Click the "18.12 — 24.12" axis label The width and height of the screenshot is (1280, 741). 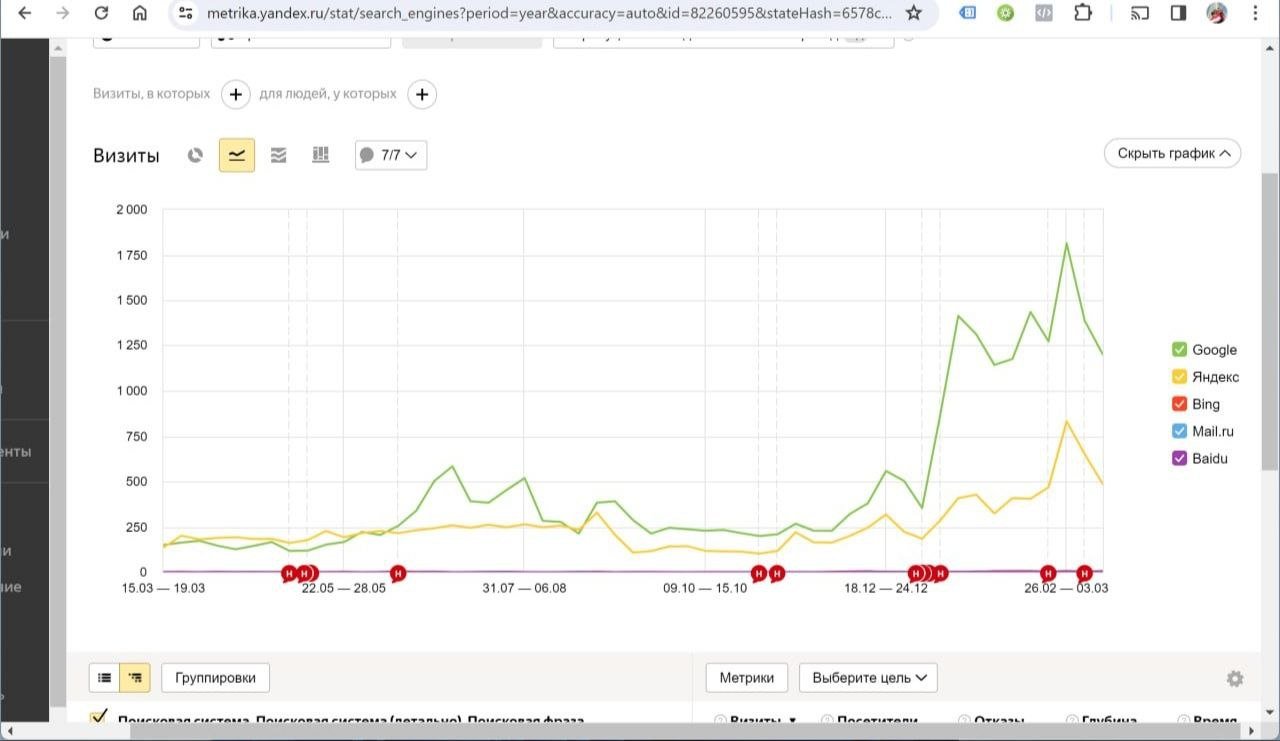[886, 588]
